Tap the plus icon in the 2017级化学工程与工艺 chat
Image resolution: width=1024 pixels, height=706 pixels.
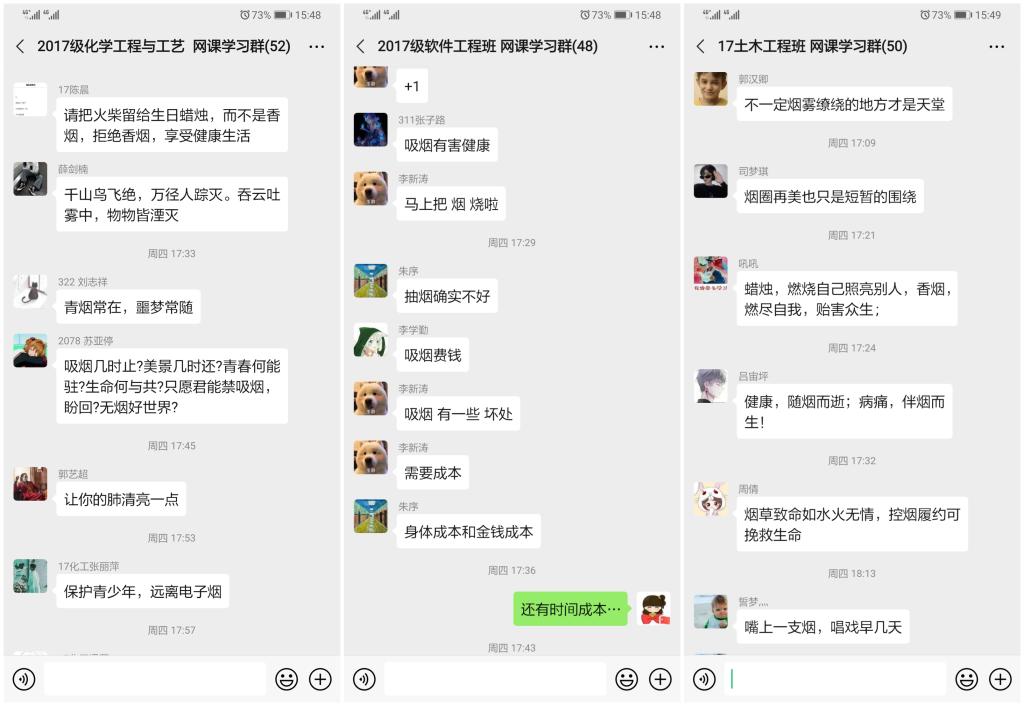[x=320, y=679]
